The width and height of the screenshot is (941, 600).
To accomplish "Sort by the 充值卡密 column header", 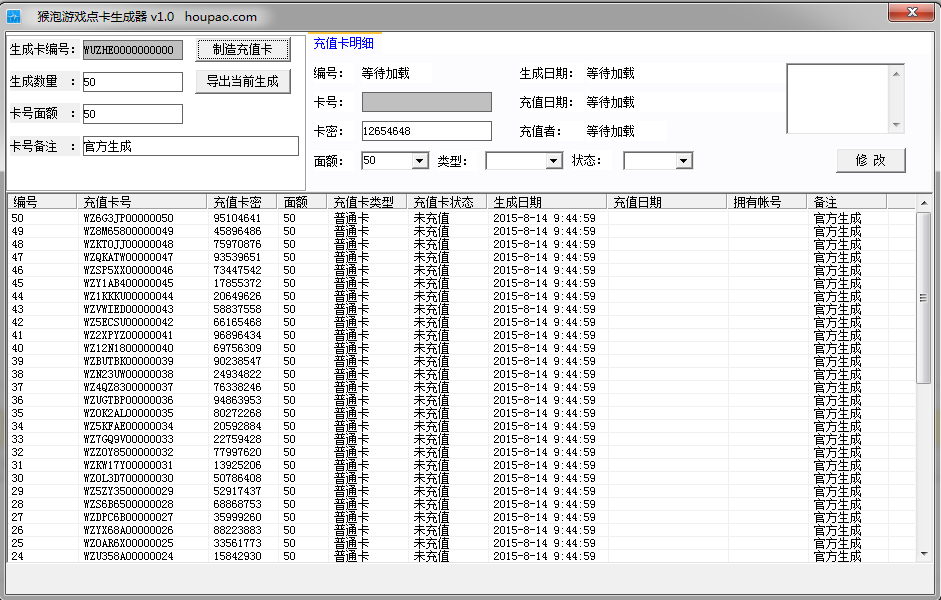I will (242, 202).
